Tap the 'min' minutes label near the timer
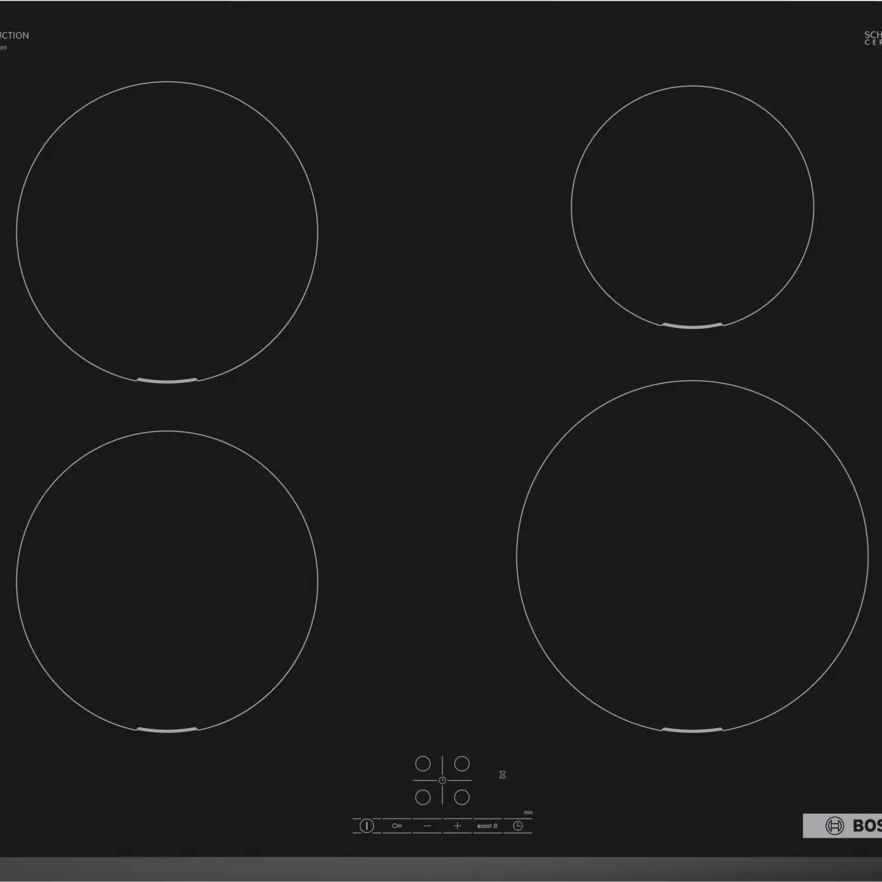Screen dimensions: 882x882 (x=527, y=812)
